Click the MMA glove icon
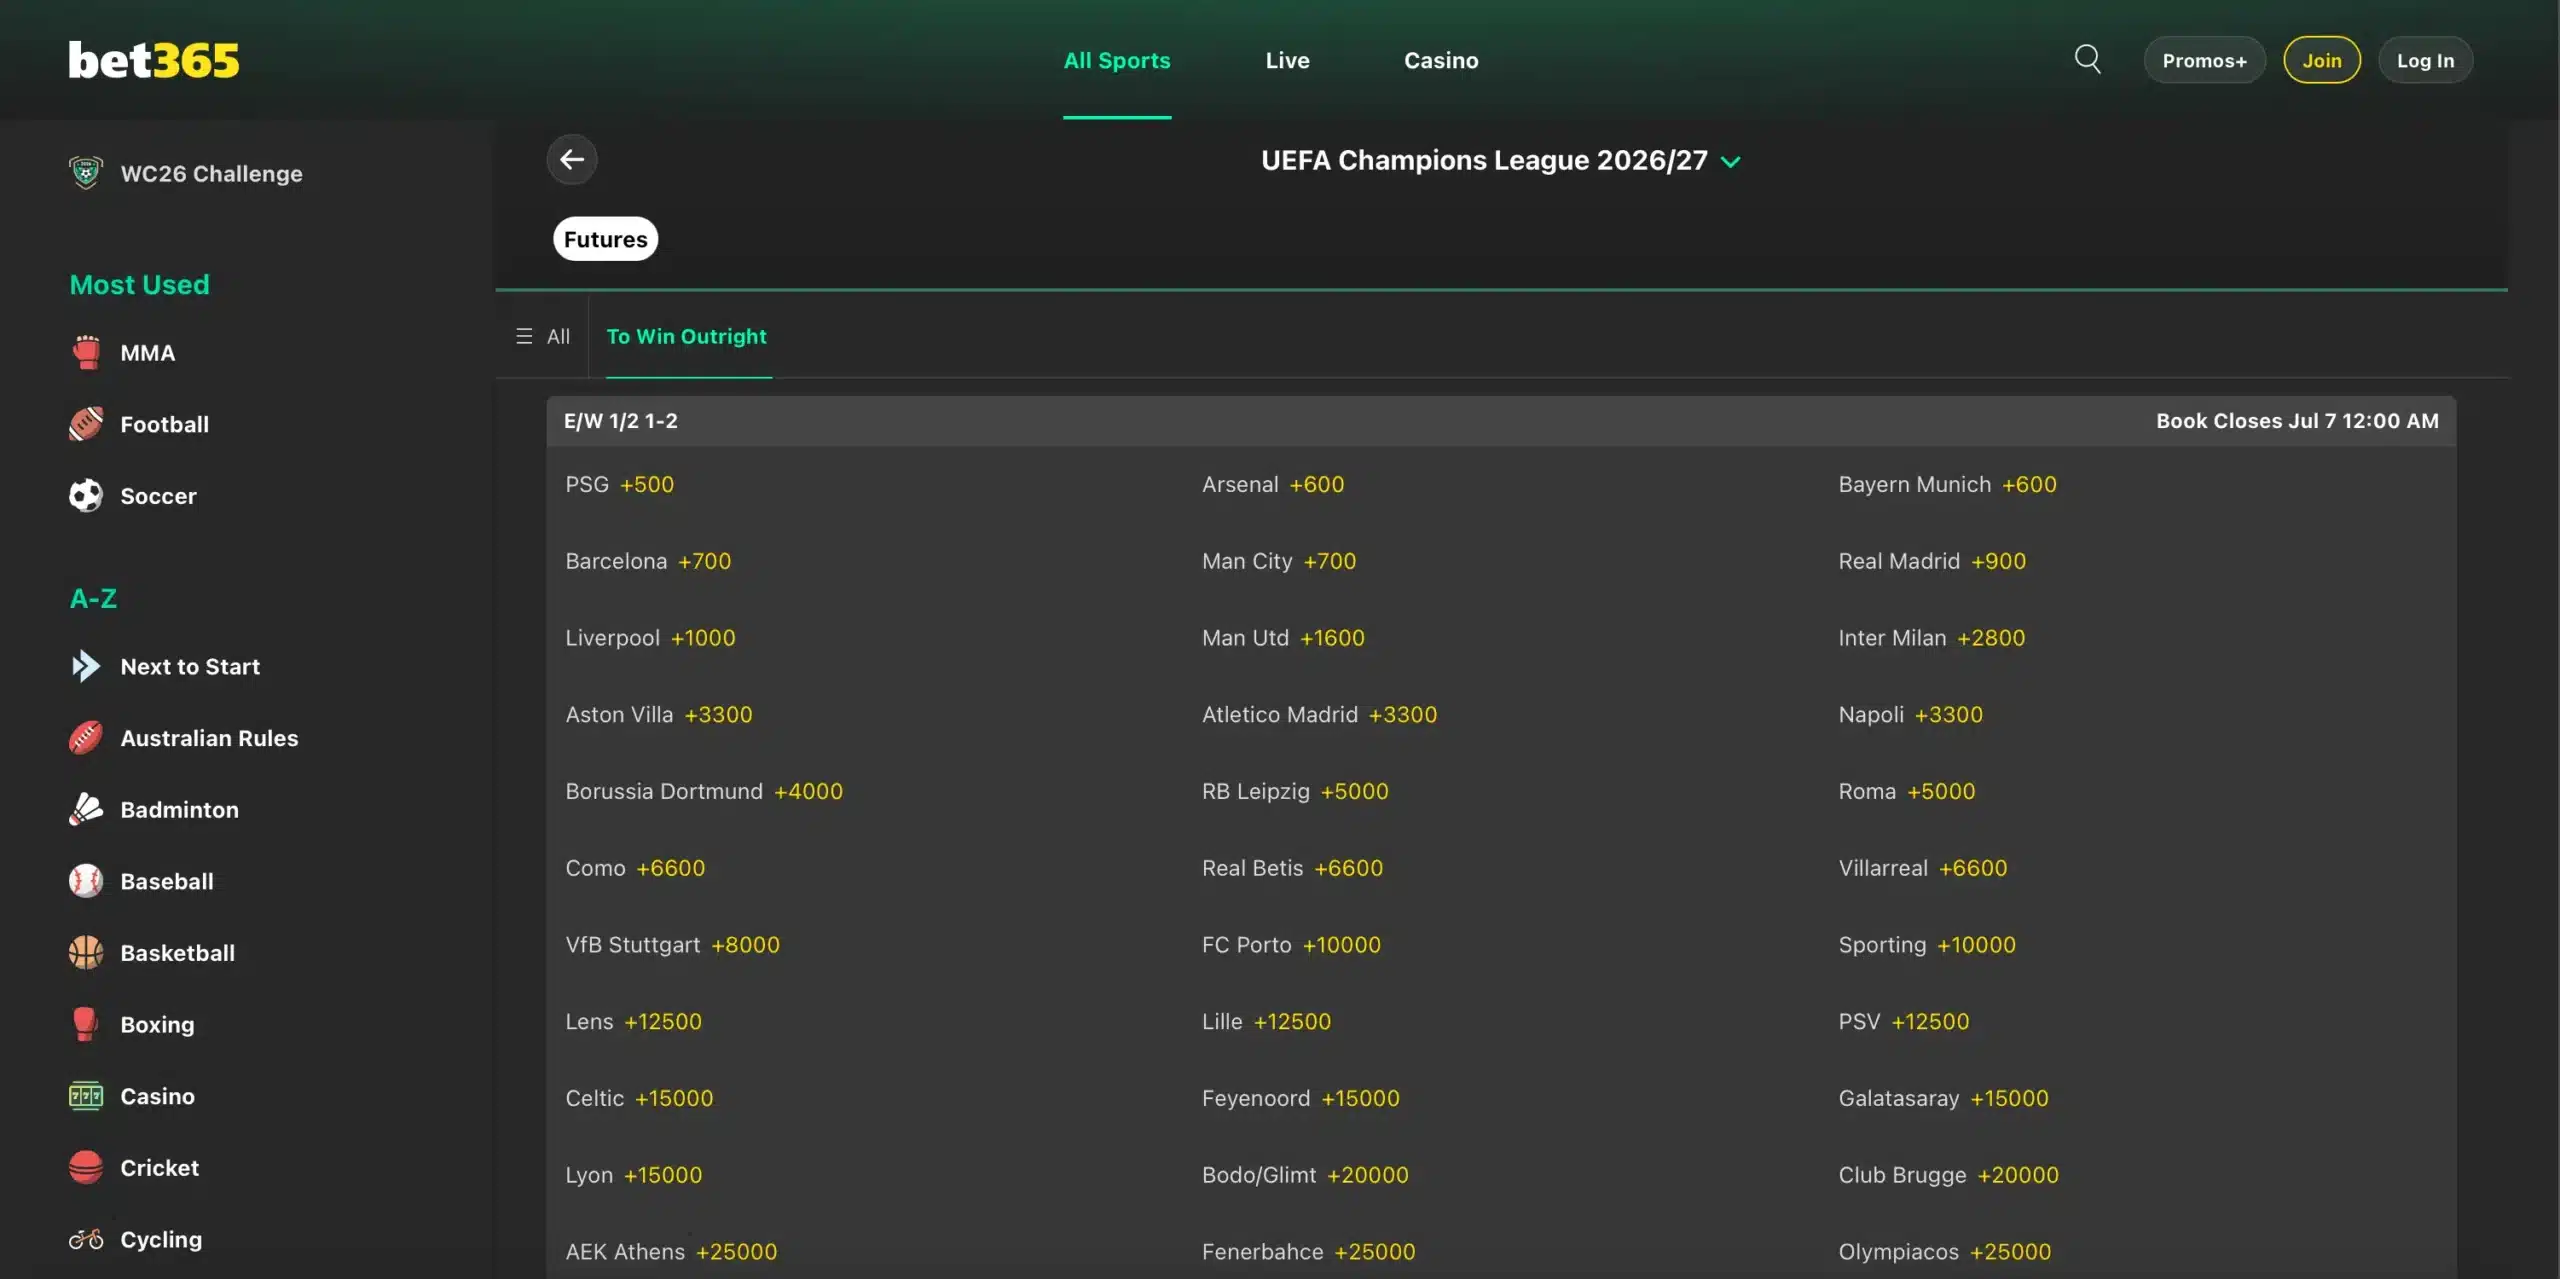The width and height of the screenshot is (2560, 1279). click(x=86, y=352)
